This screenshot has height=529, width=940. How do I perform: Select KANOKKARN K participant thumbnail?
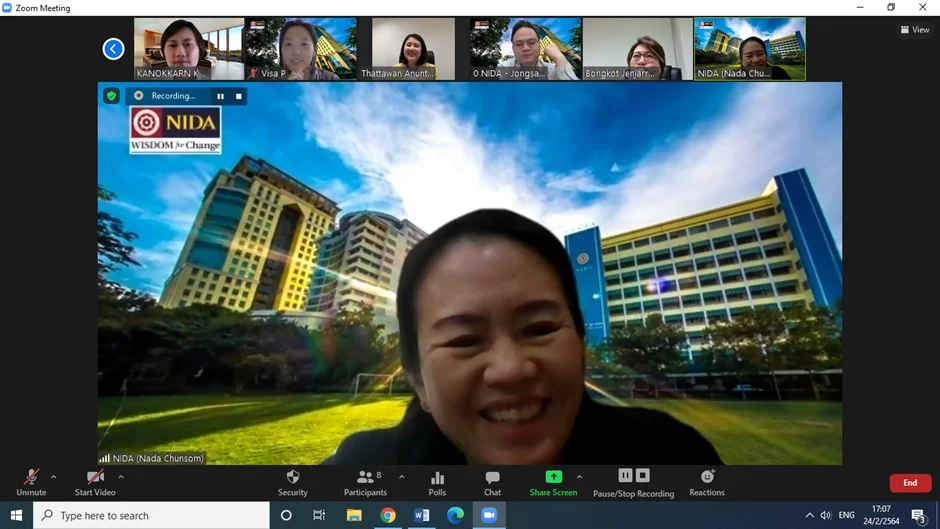coord(189,49)
